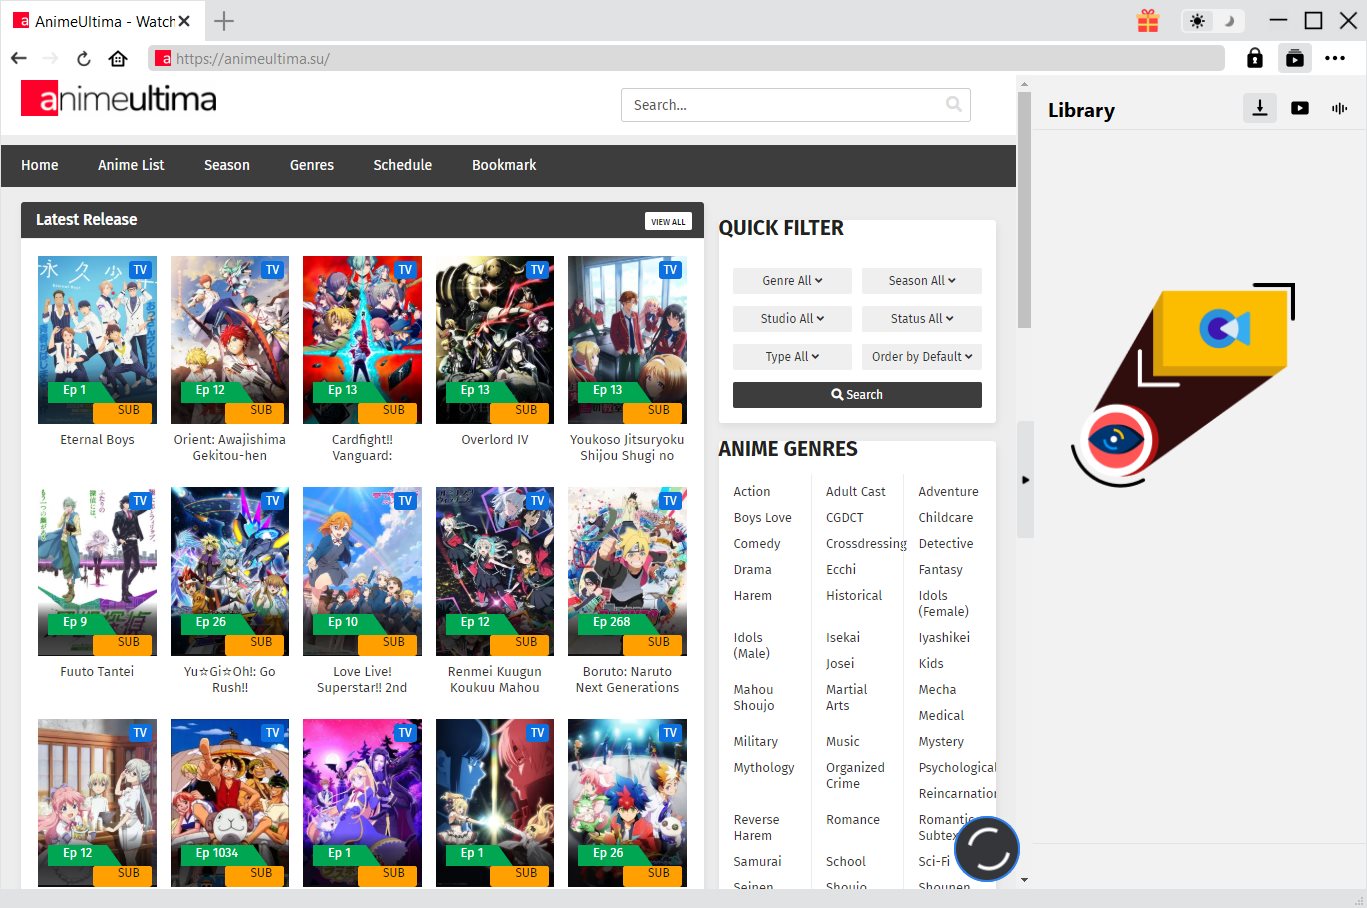Open the three-dots more options menu
Screen dimensions: 1367x908
click(1335, 59)
